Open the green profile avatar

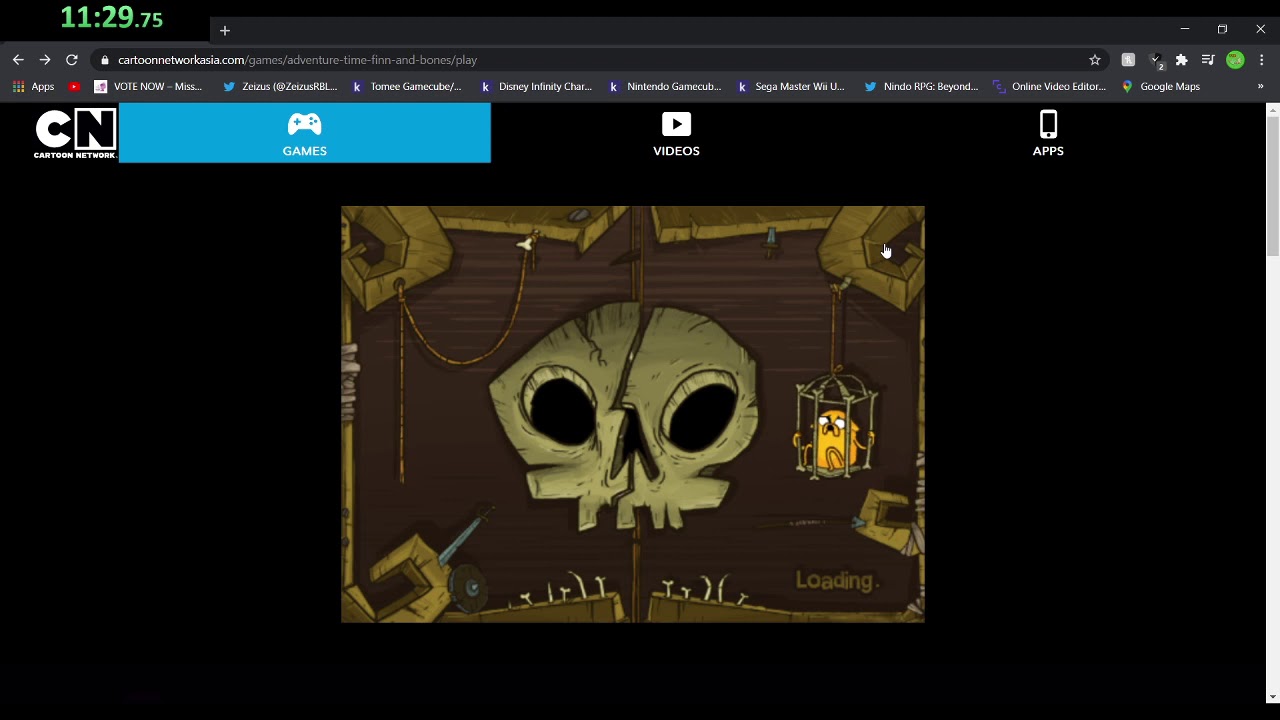tap(1235, 60)
